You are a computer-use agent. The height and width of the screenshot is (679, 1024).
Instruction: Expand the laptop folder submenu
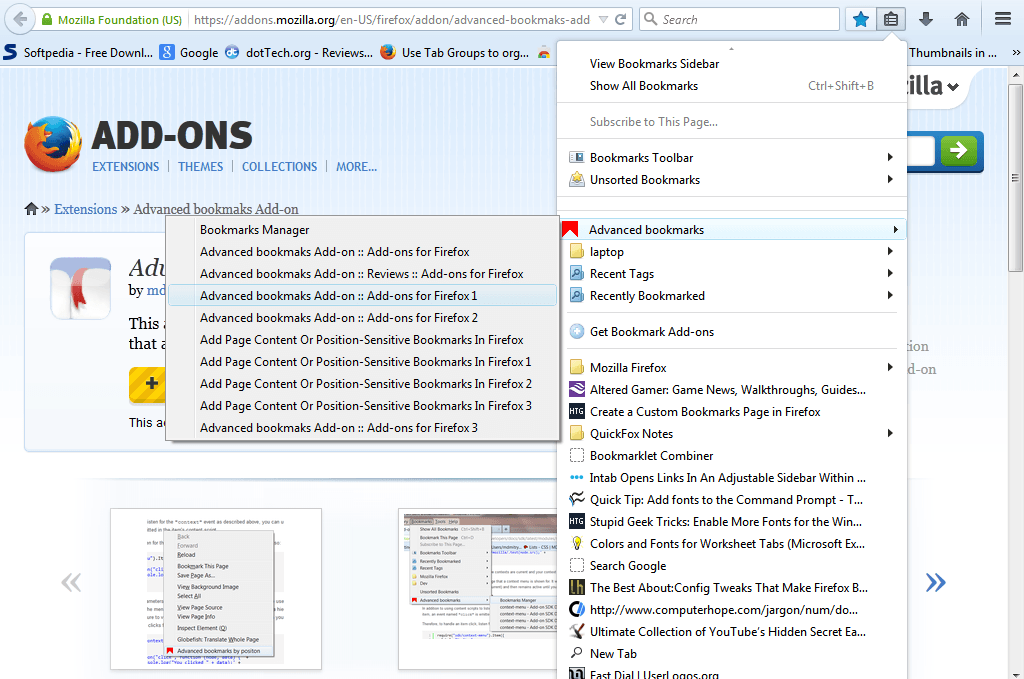[x=700, y=251]
